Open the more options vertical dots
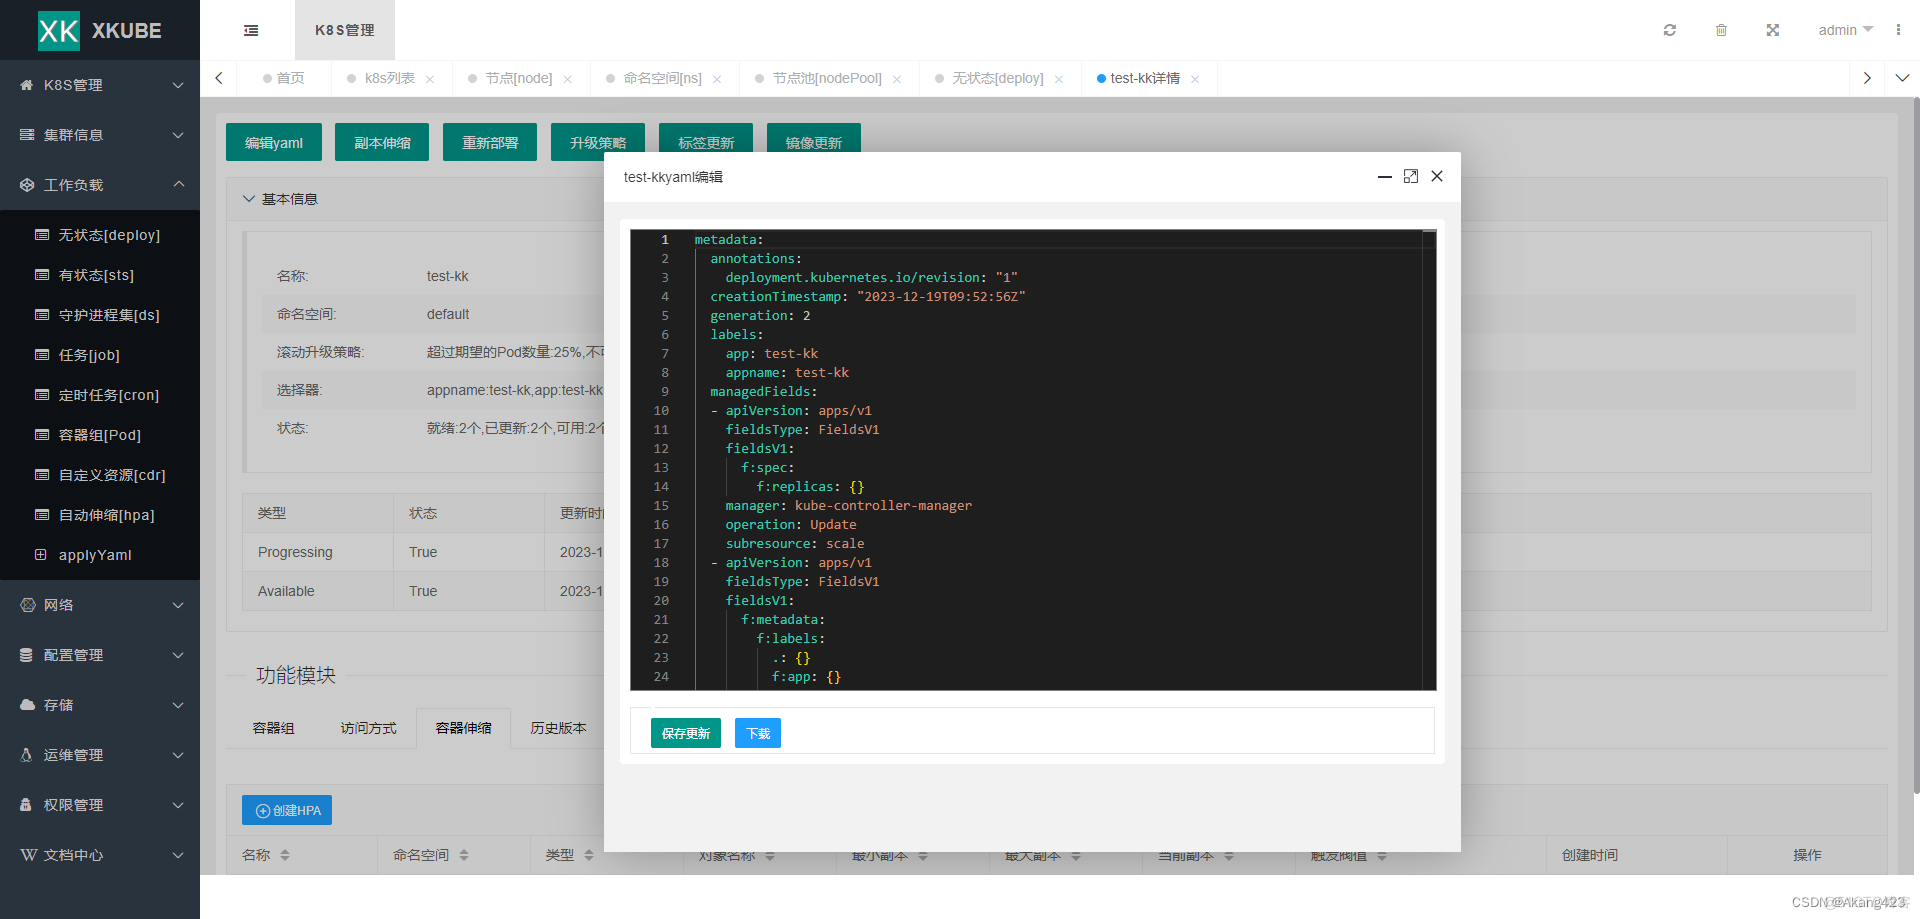The height and width of the screenshot is (919, 1920). 1898,30
